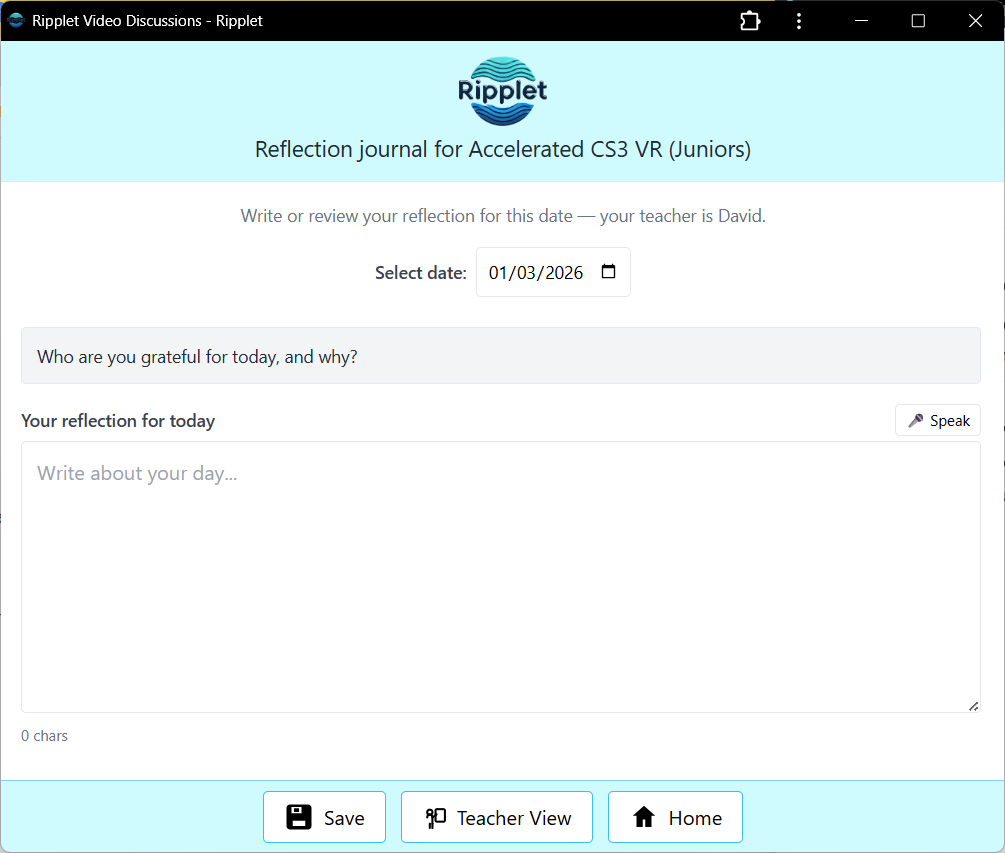The image size is (1005, 853).
Task: Select the Save button
Action: 324,817
